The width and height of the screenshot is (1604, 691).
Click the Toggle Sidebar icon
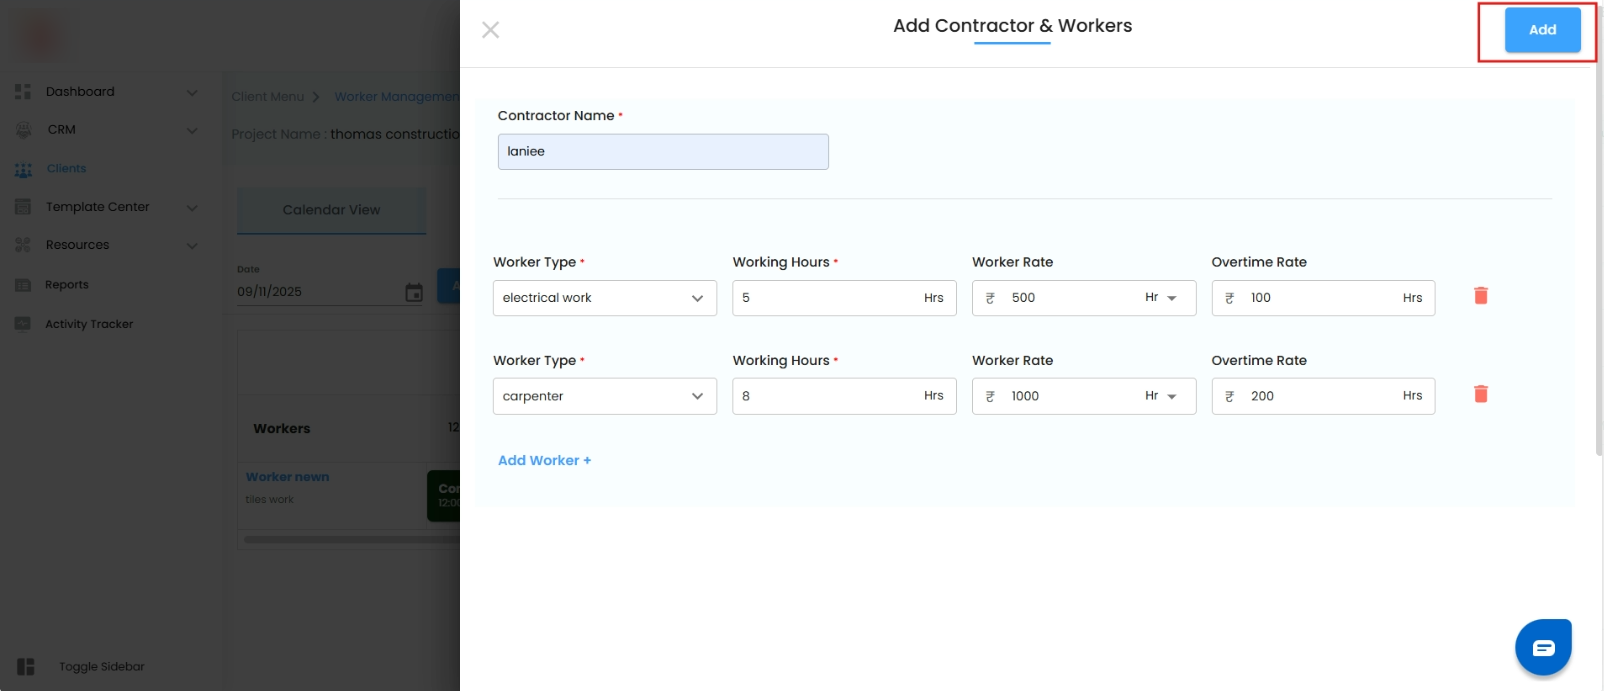(x=26, y=667)
